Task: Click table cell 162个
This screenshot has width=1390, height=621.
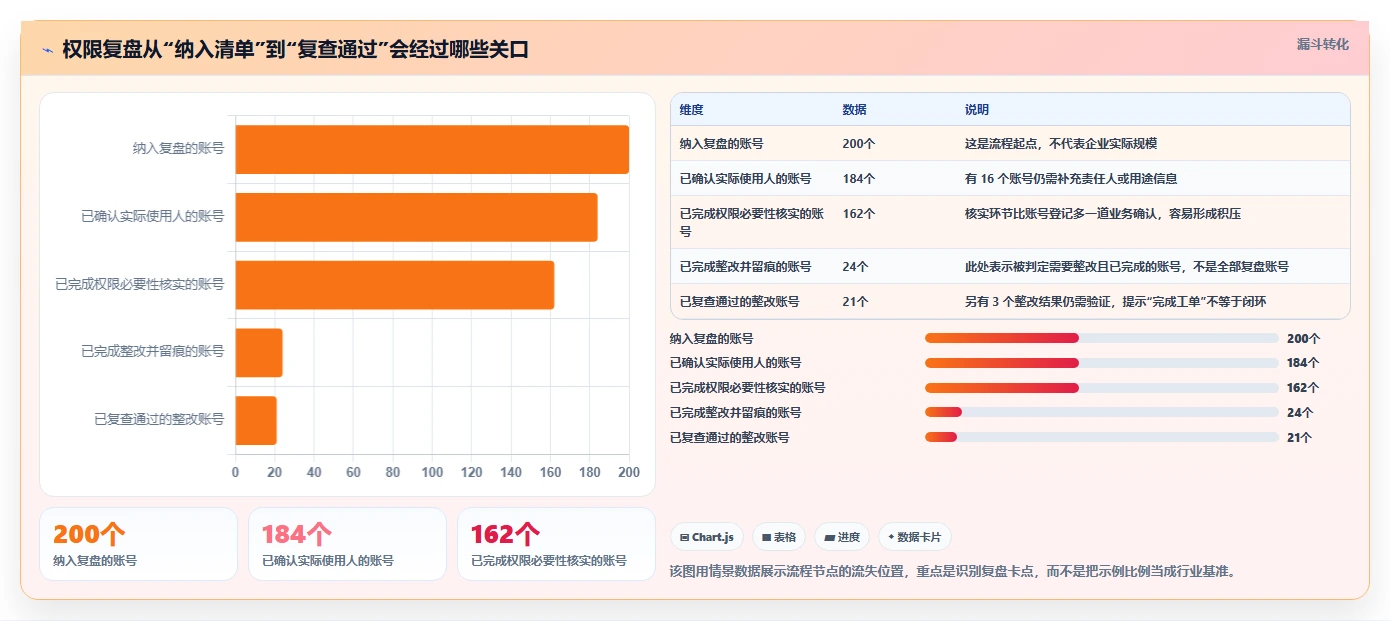Action: pyautogui.click(x=858, y=214)
